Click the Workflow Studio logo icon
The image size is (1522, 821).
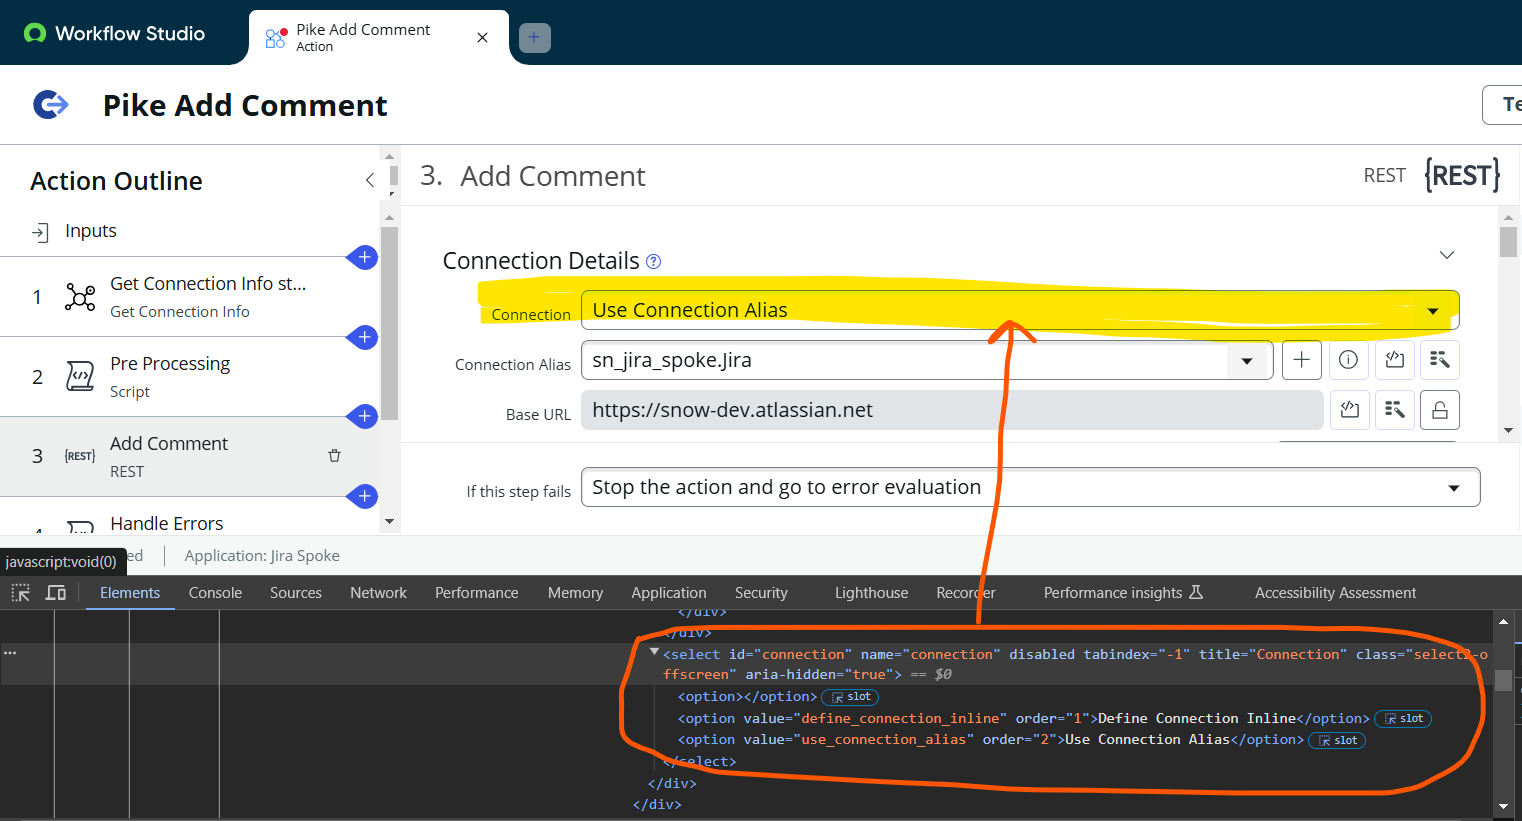pos(35,33)
